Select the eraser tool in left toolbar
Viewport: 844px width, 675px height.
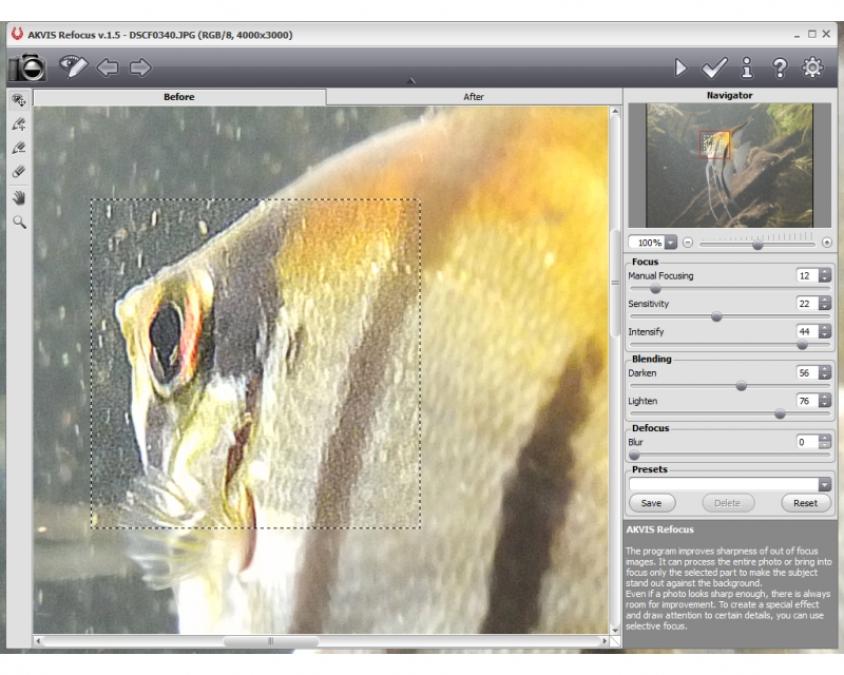[18, 172]
